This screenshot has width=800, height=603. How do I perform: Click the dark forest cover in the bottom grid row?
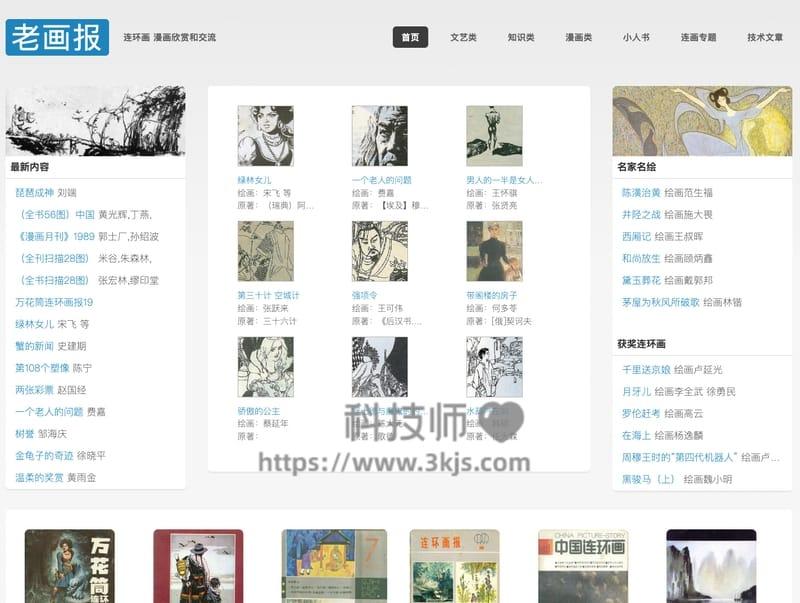[380, 367]
